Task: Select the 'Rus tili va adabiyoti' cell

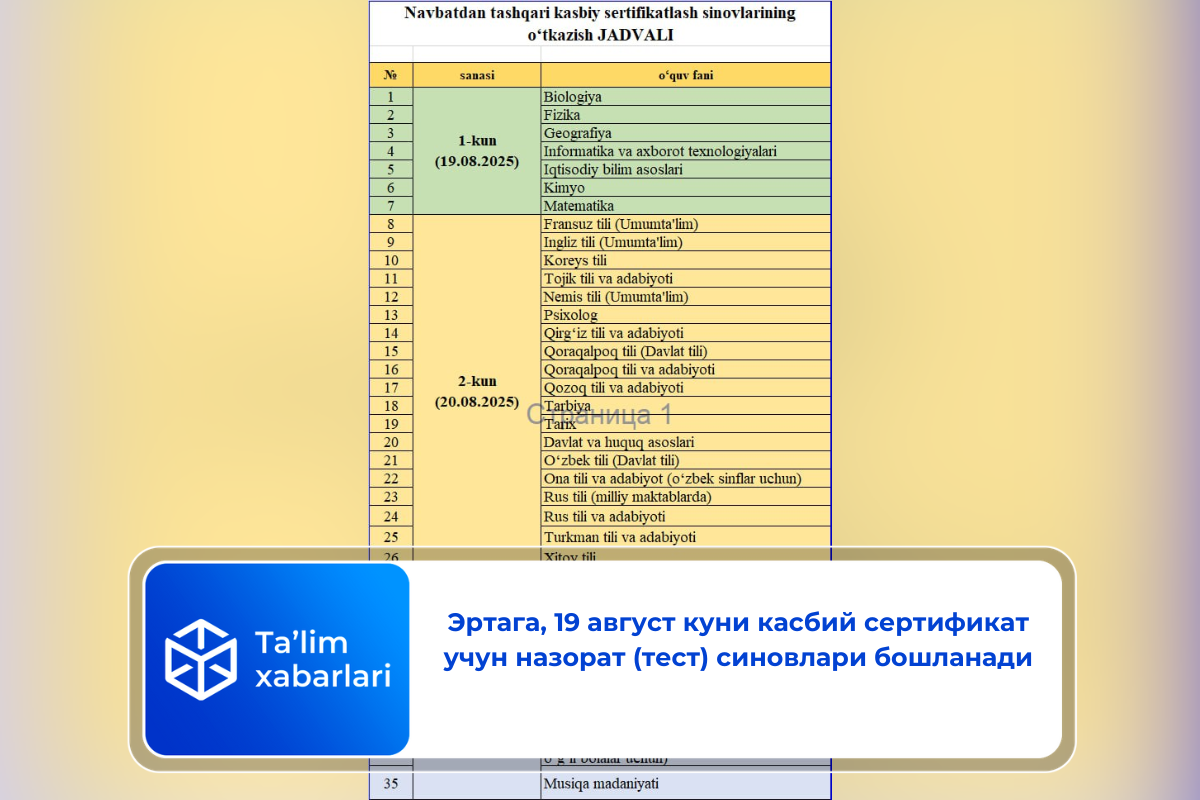Action: click(686, 516)
